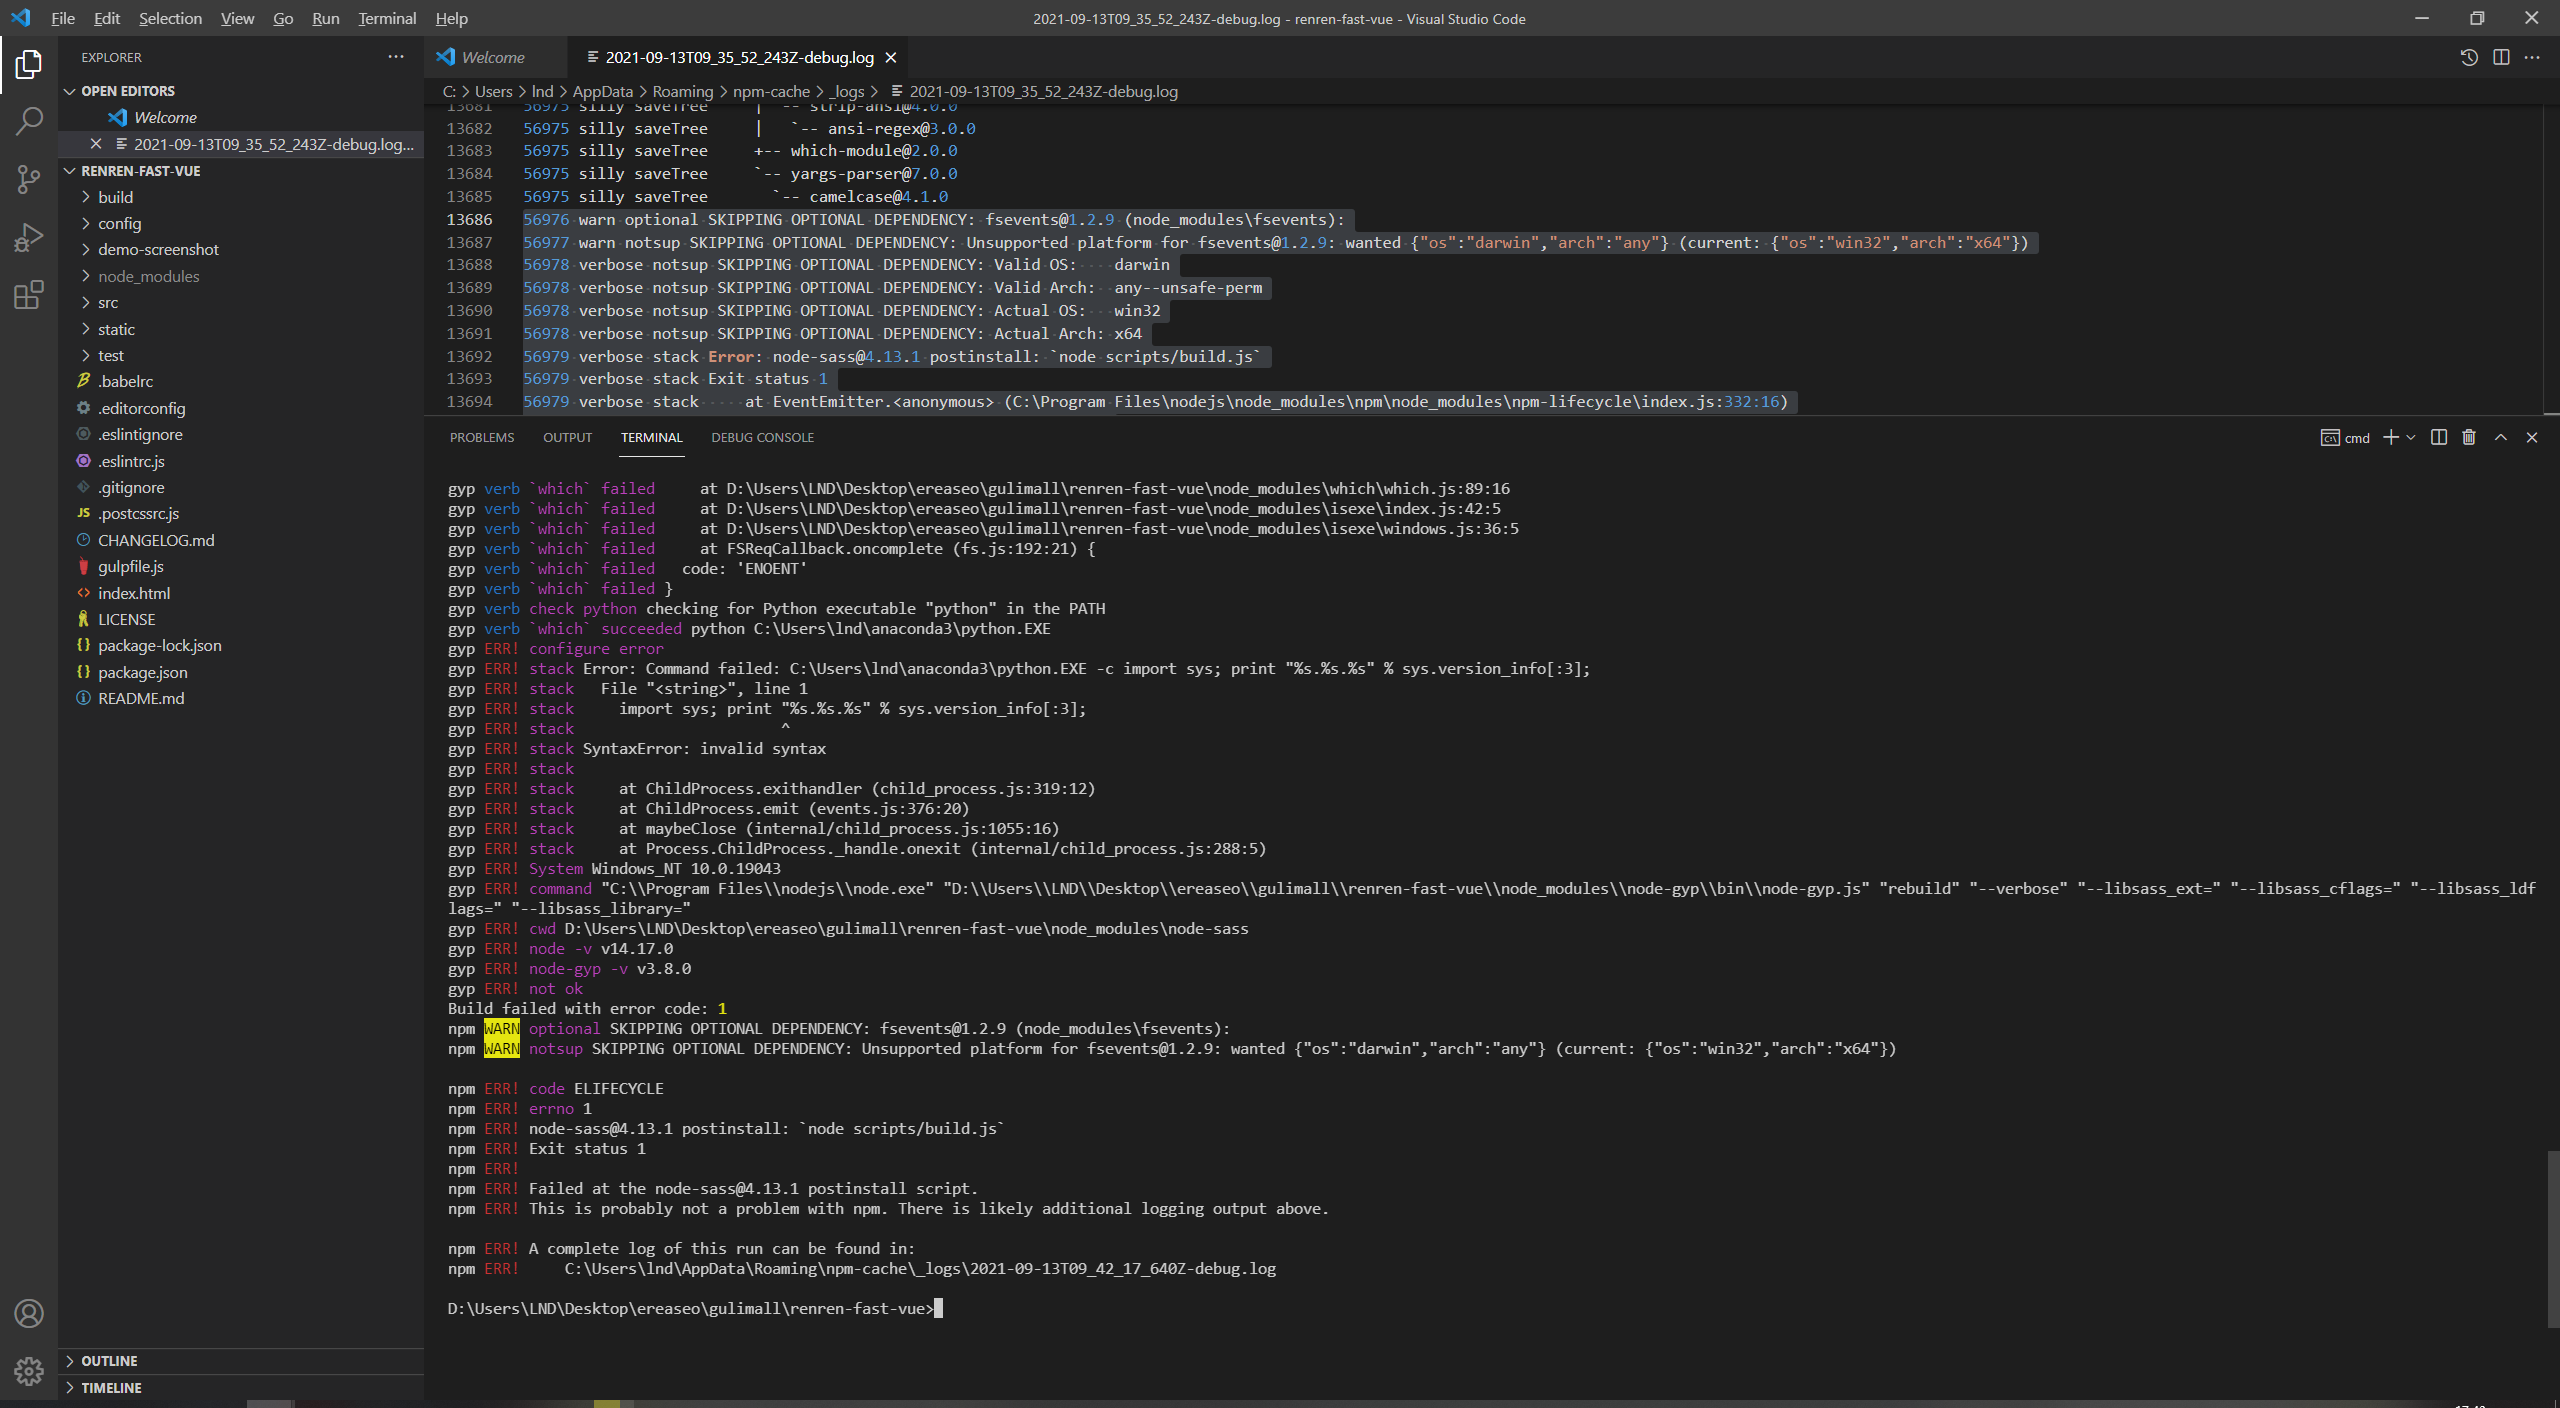The width and height of the screenshot is (2560, 1408).
Task: Open the Search view in activity bar
Action: tap(29, 122)
